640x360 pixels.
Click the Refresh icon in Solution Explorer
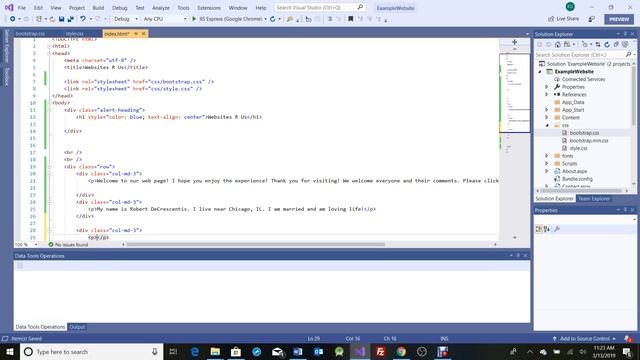[x=607, y=44]
